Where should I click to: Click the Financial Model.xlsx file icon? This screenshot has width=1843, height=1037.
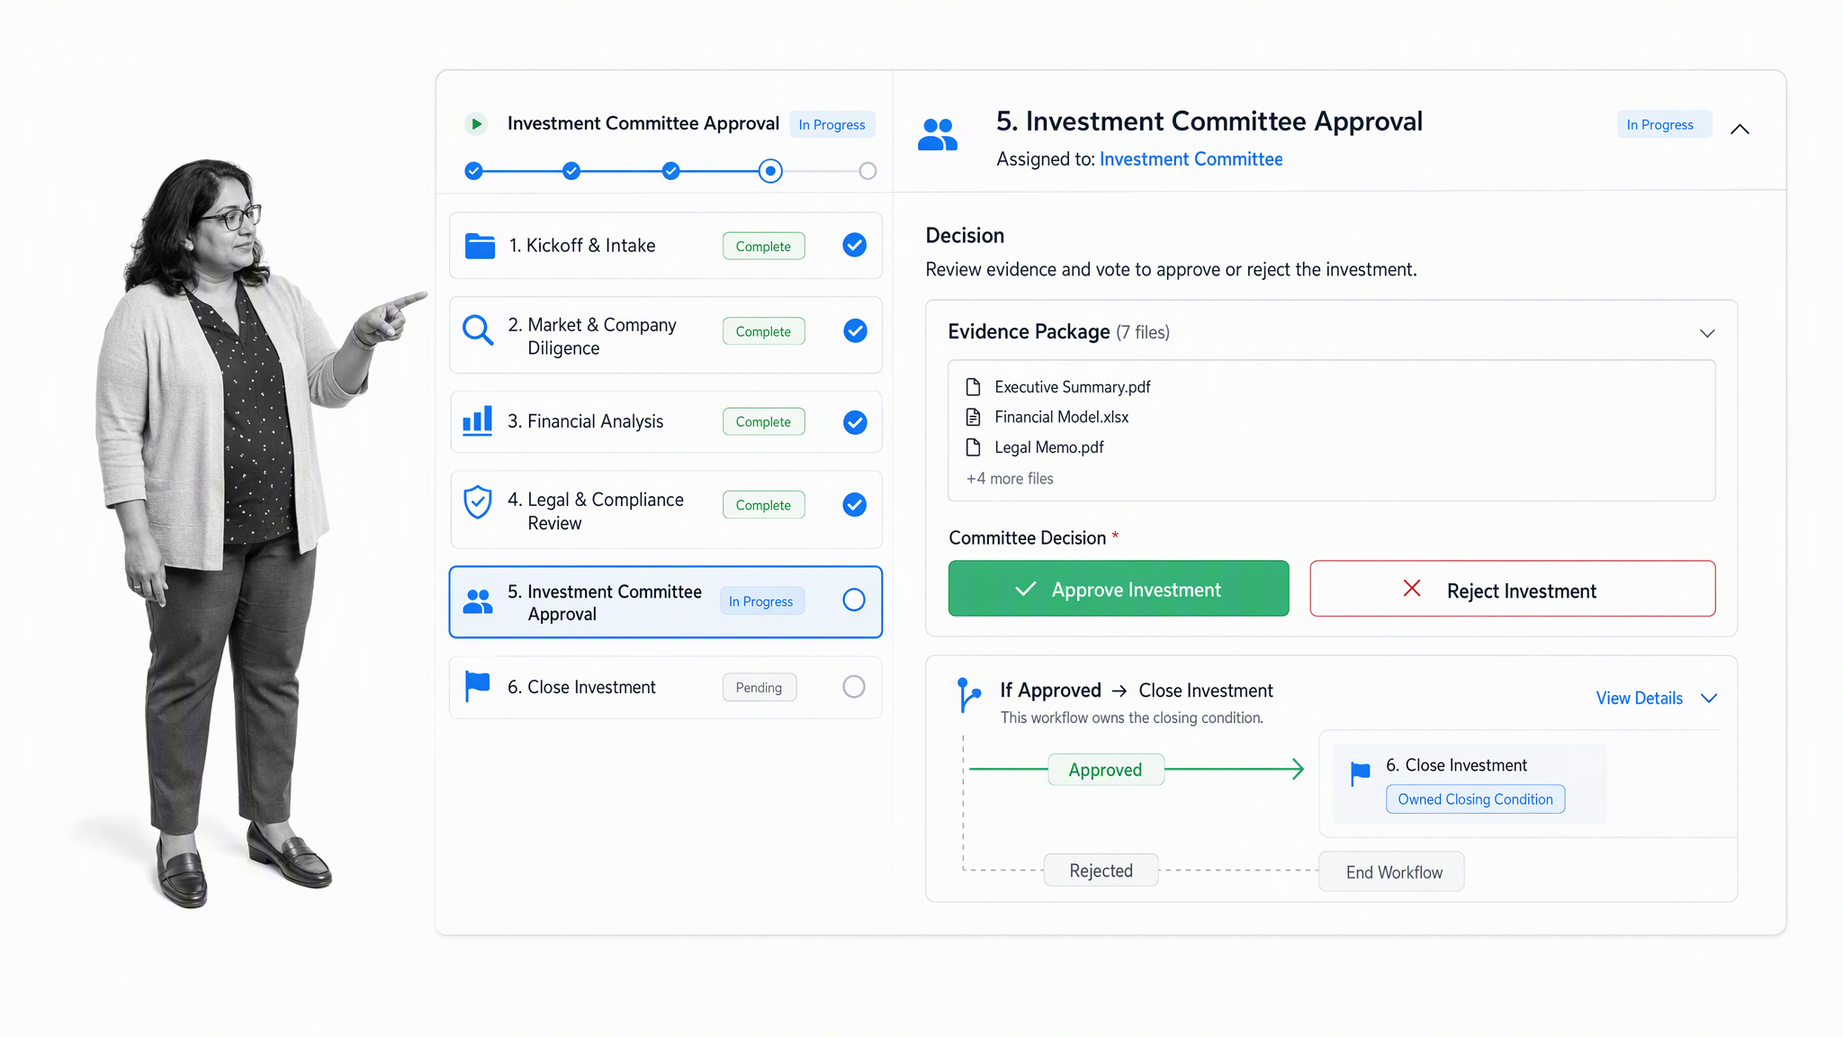pyautogui.click(x=973, y=417)
